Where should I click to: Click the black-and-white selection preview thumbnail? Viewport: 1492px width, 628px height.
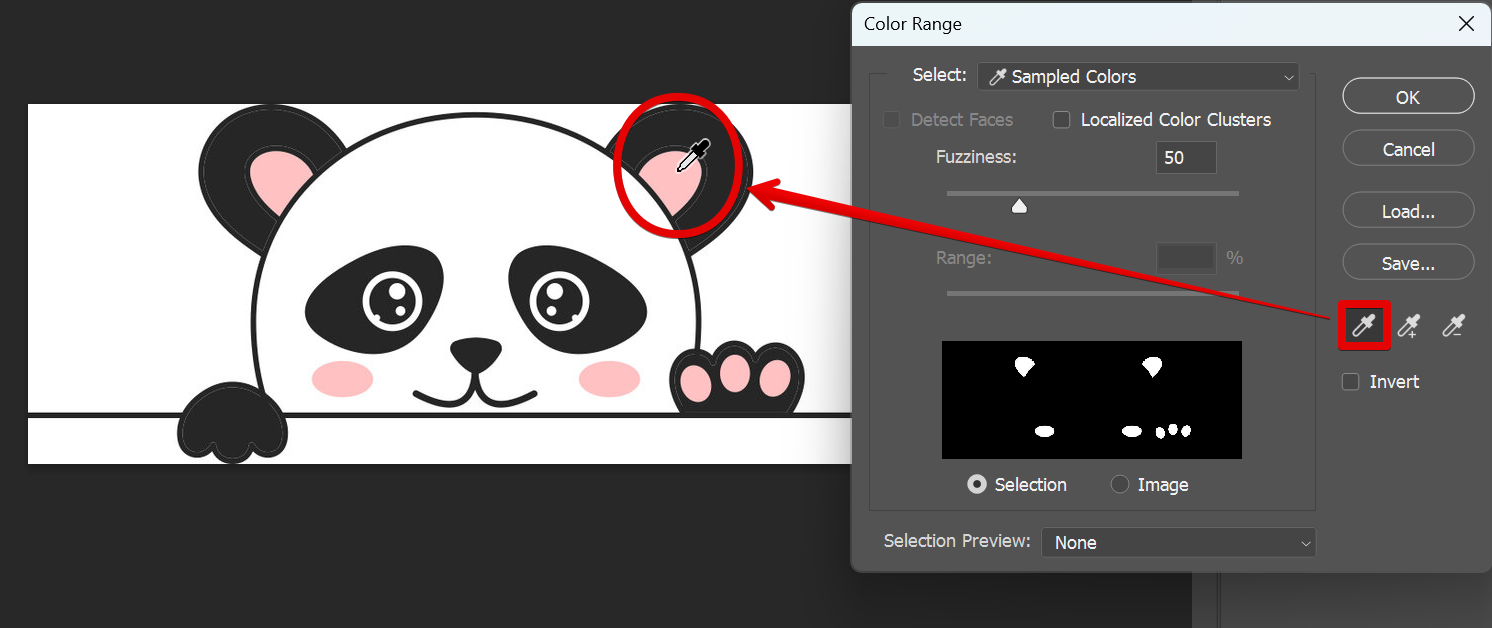point(1091,400)
